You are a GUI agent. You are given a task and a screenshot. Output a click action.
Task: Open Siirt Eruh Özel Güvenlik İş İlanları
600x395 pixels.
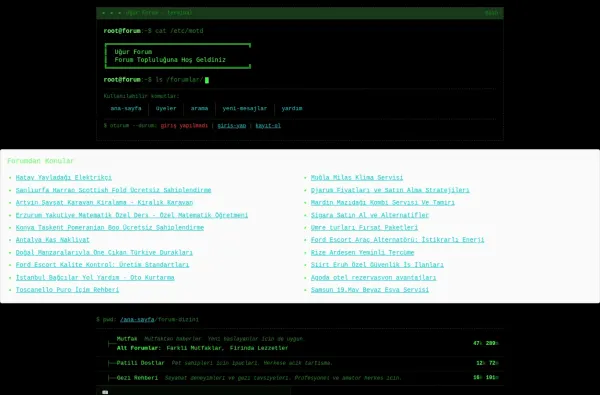(377, 265)
